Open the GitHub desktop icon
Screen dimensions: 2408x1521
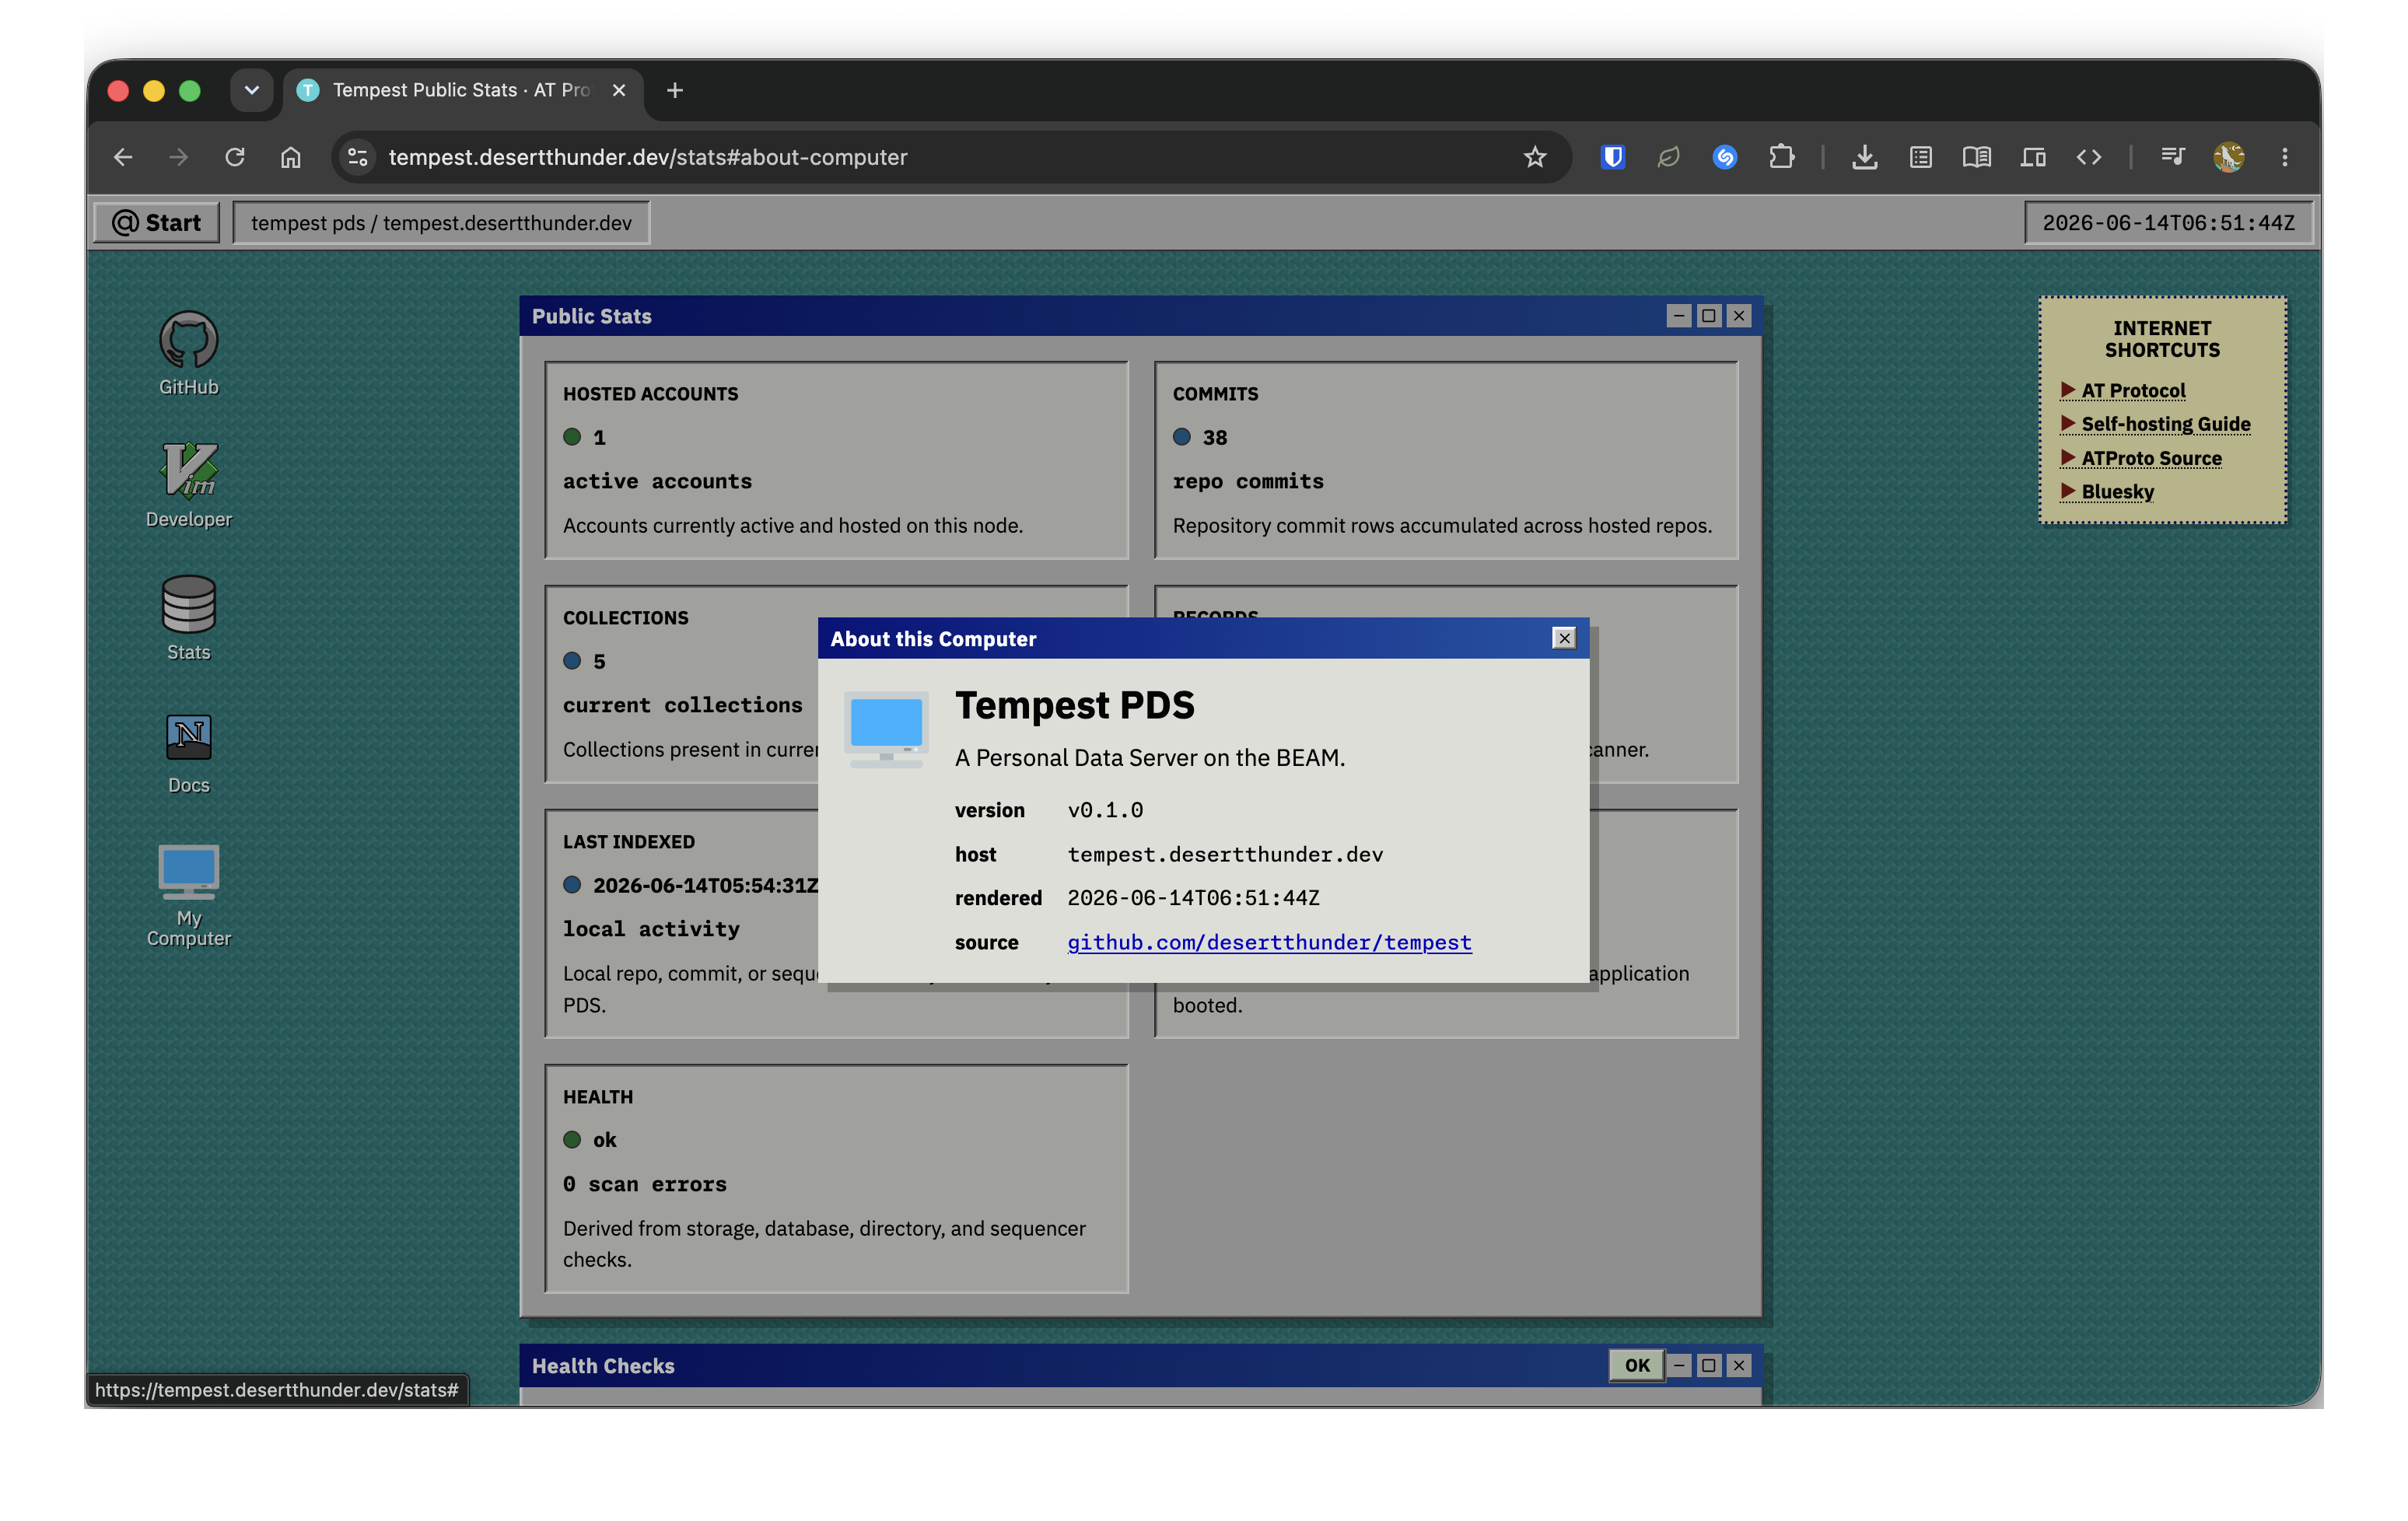pyautogui.click(x=188, y=354)
